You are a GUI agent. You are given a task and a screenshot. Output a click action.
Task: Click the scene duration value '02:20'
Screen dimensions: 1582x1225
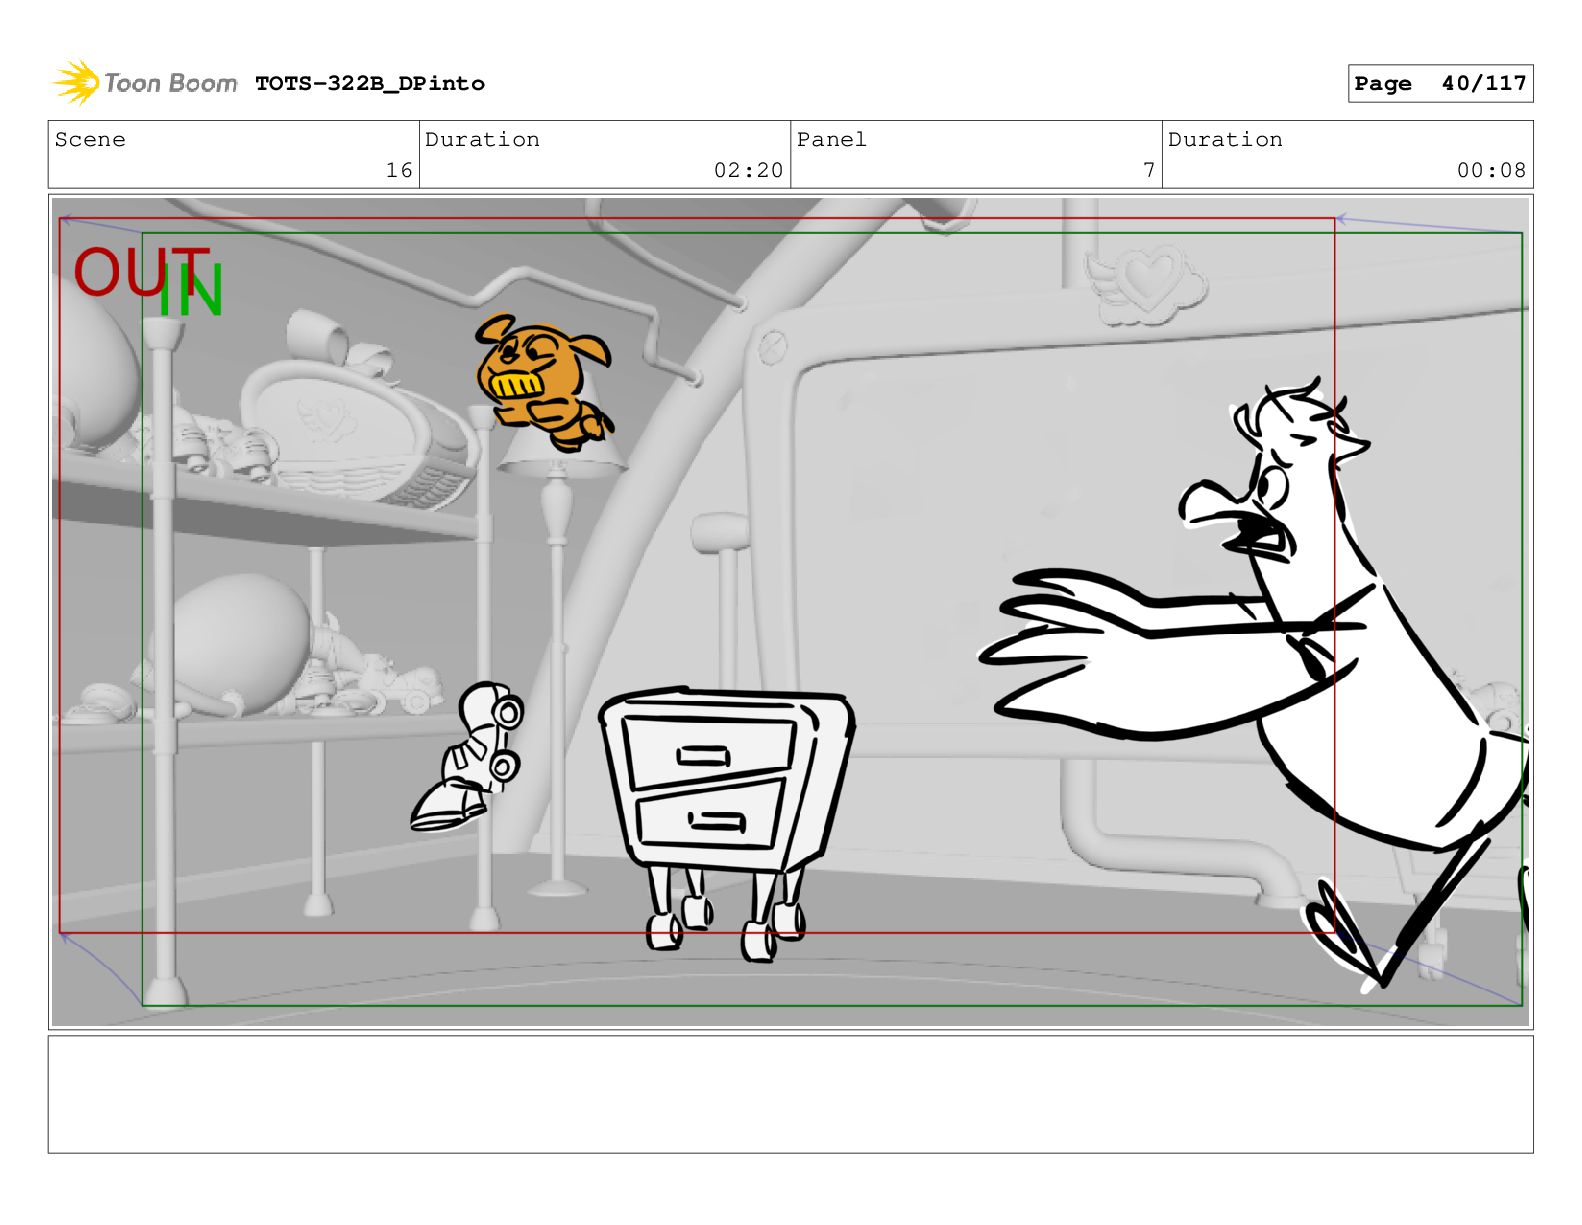point(748,170)
